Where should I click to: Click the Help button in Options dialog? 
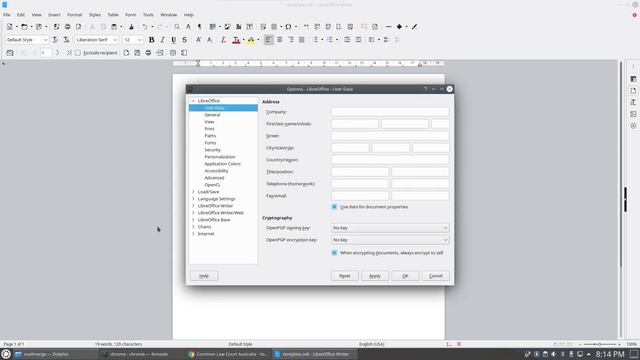pyautogui.click(x=204, y=276)
